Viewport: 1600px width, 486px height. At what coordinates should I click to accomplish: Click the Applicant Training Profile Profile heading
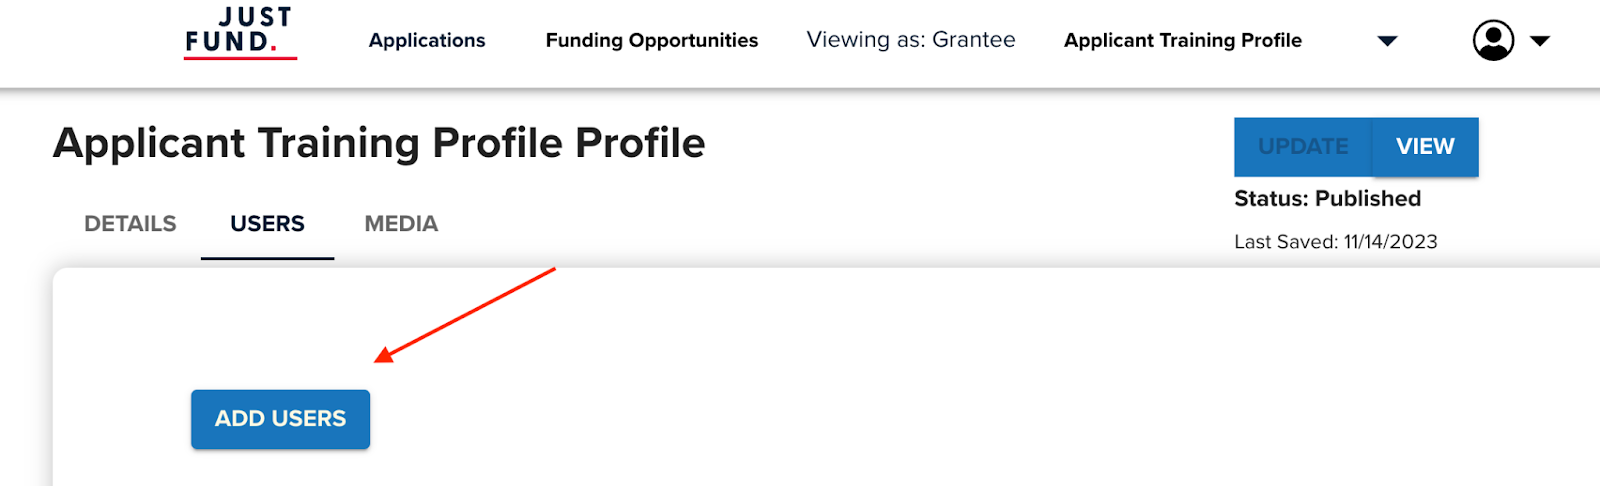[379, 143]
